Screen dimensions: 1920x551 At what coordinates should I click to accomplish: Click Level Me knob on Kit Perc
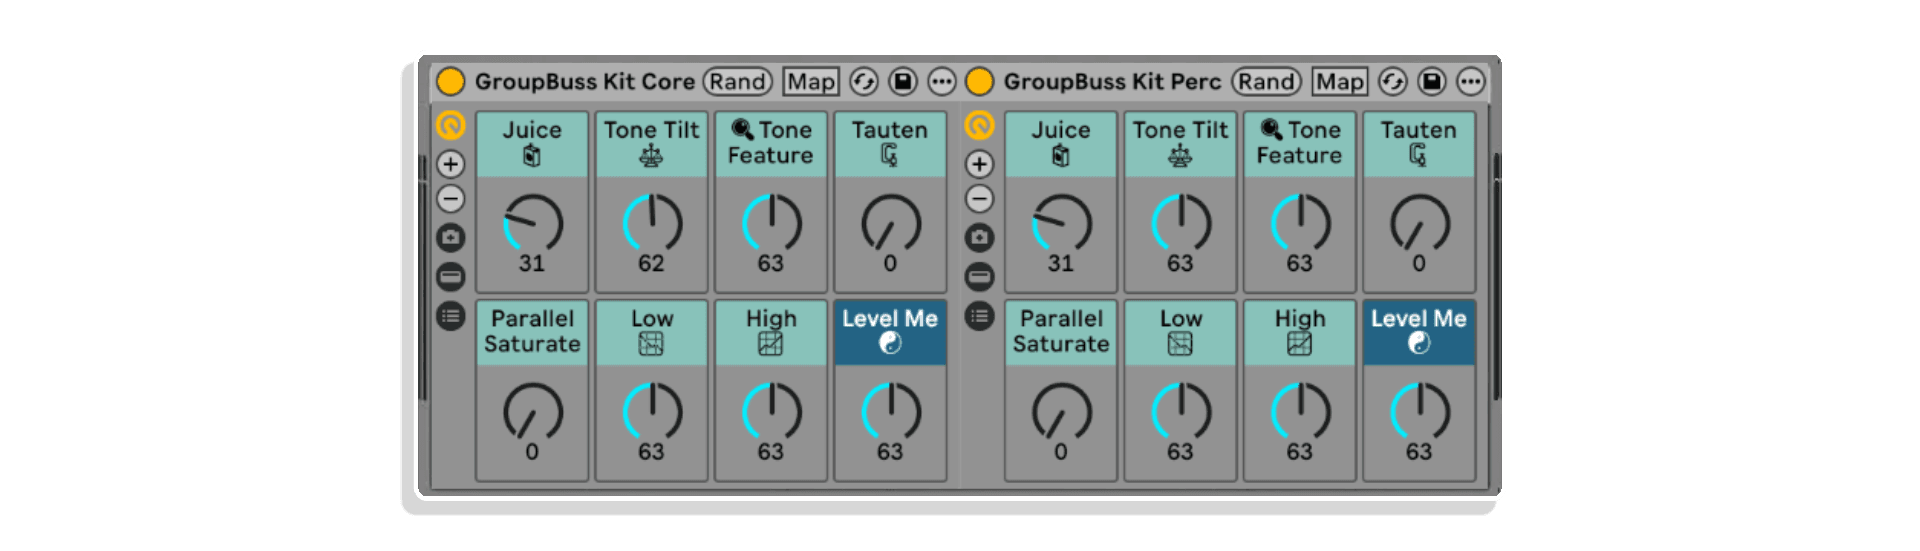tap(1420, 411)
